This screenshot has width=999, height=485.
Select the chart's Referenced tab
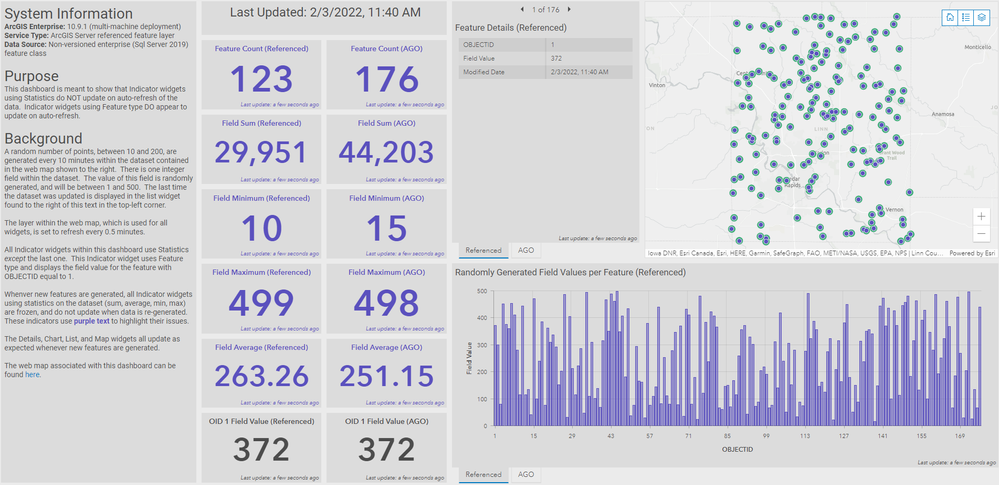(x=483, y=474)
